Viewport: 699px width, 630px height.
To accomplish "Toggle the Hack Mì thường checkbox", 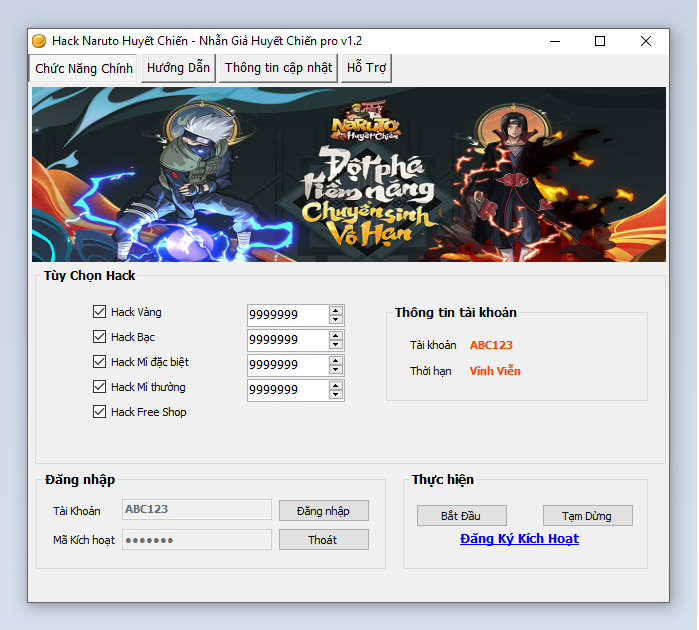I will pyautogui.click(x=99, y=387).
